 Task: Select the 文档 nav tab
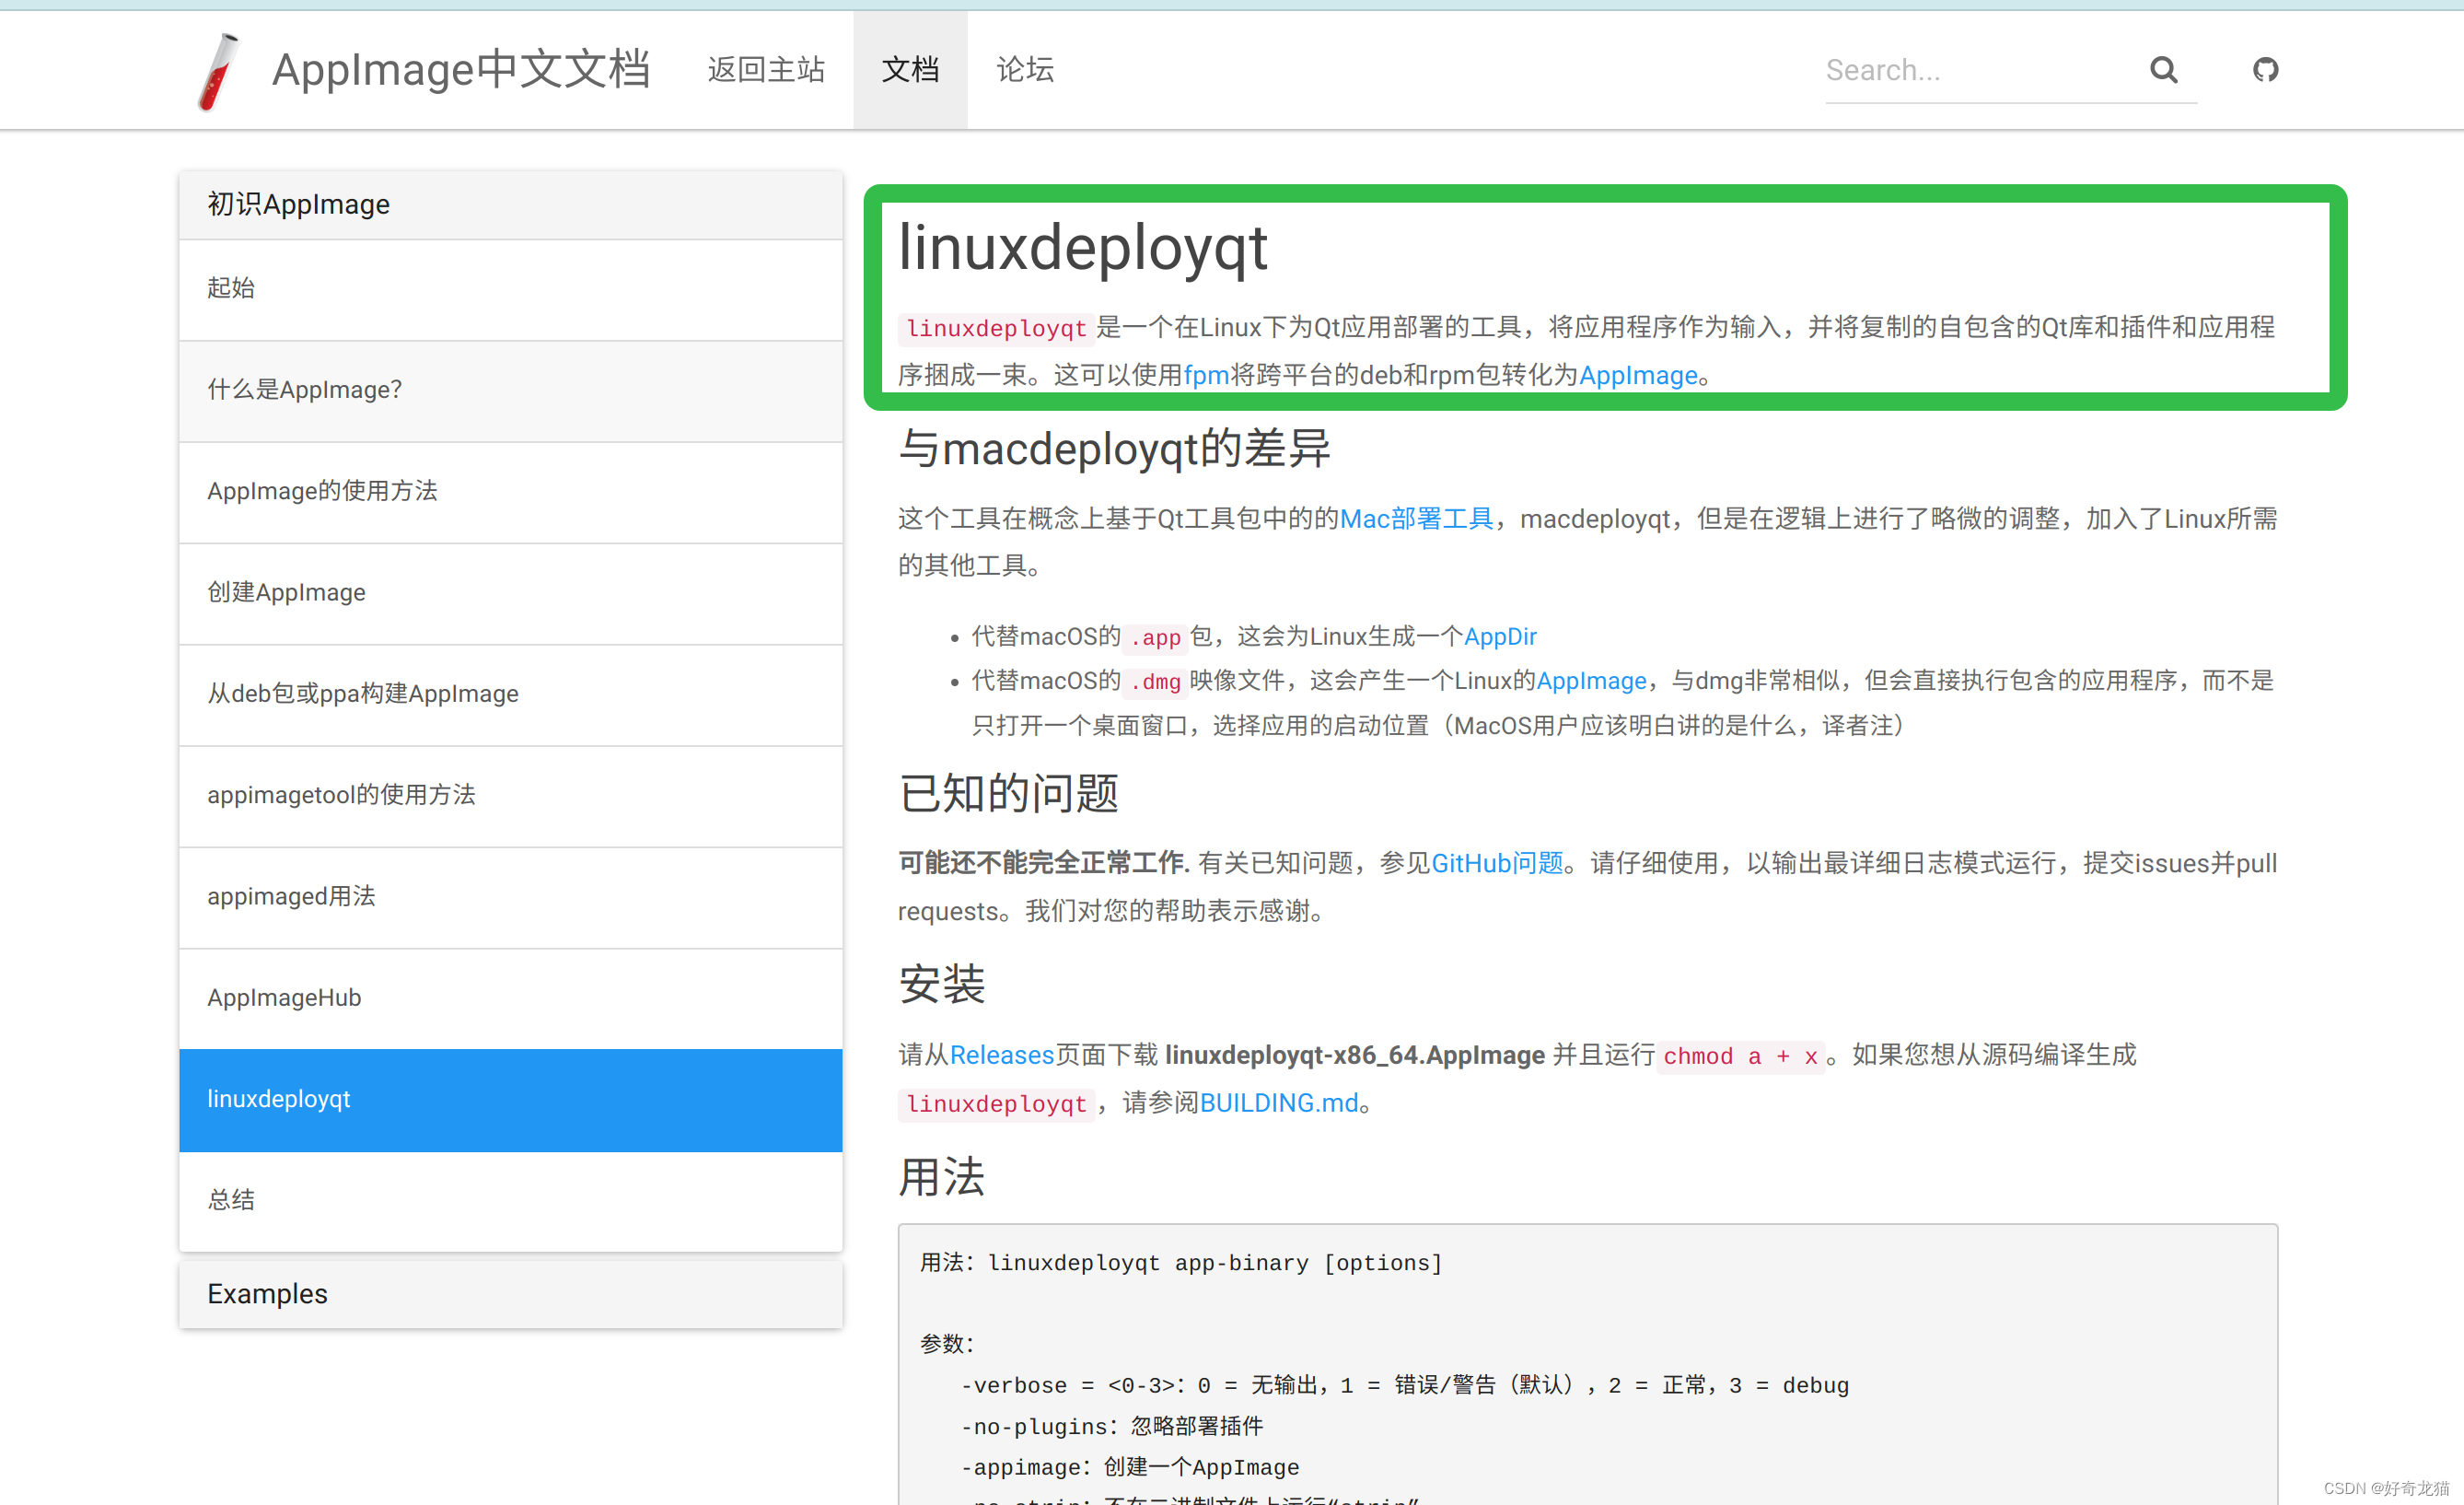tap(910, 70)
